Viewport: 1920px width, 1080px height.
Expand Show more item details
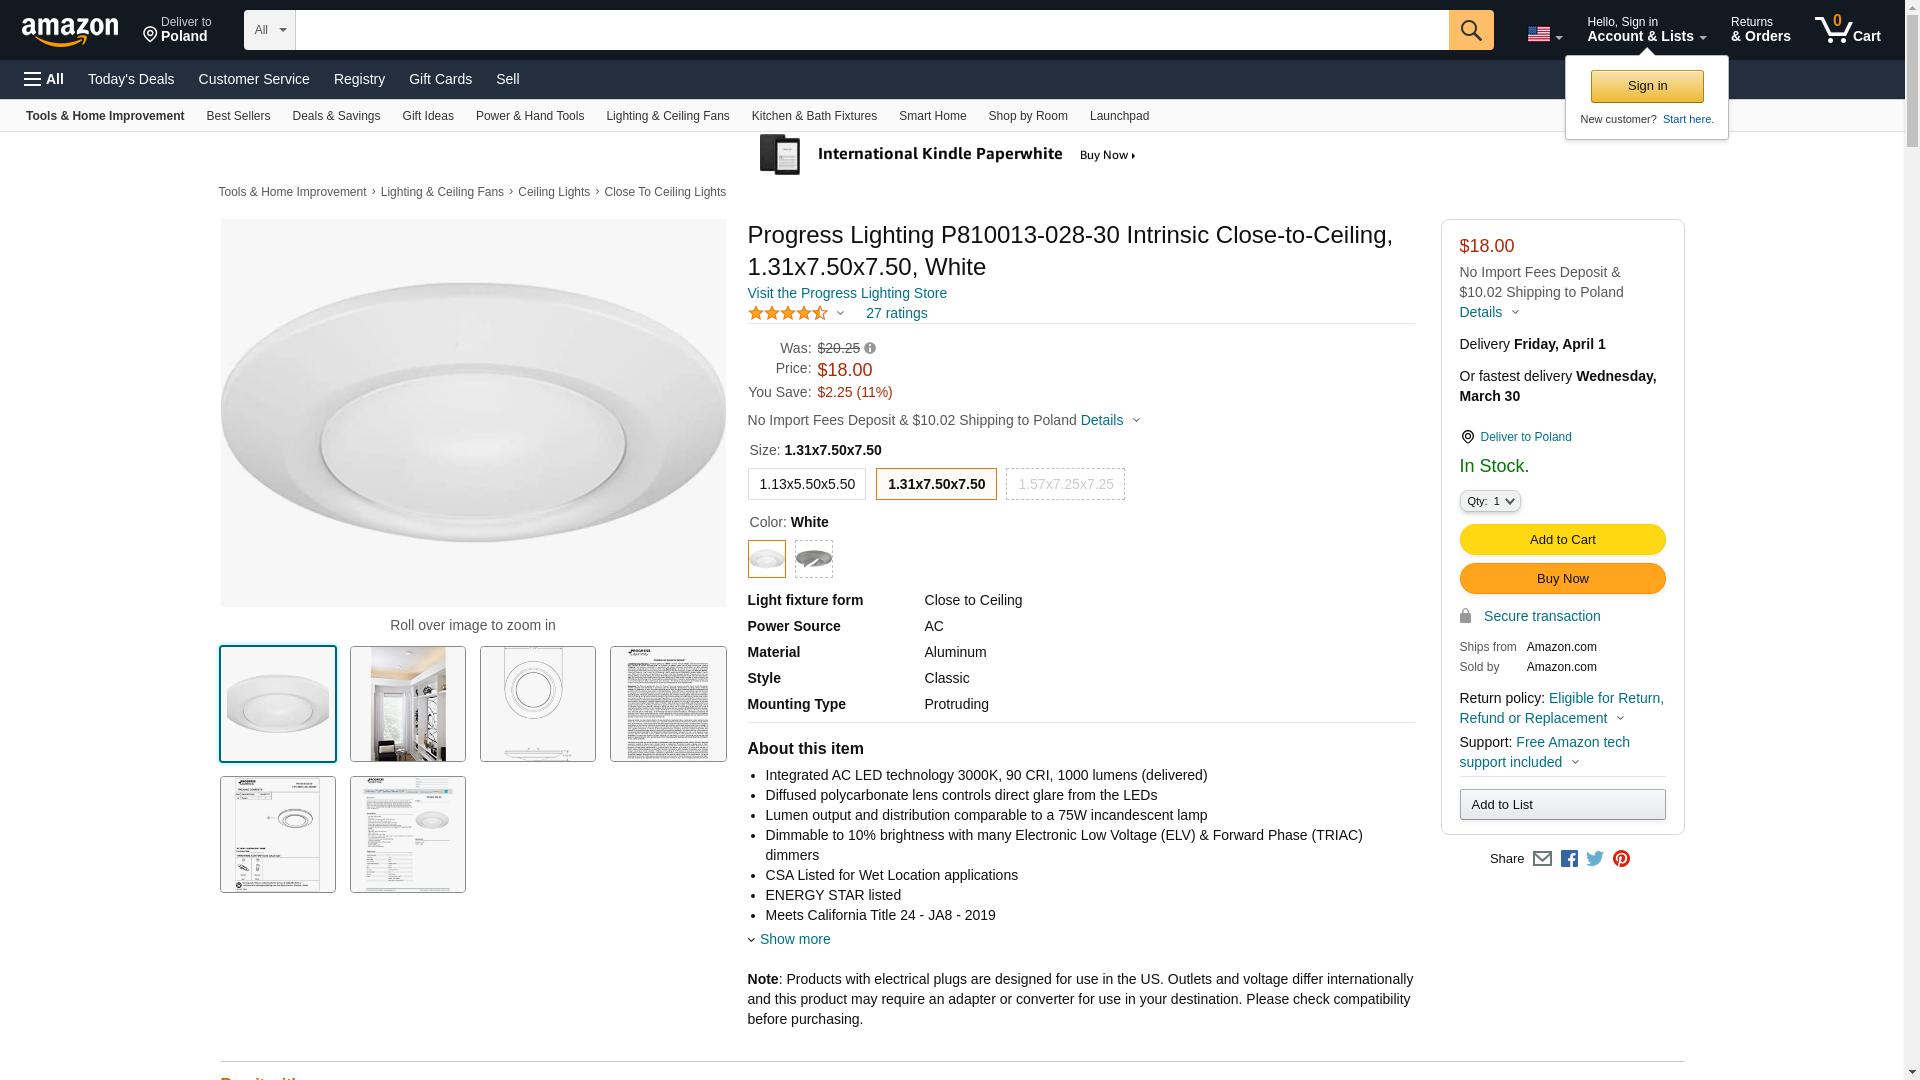click(794, 939)
